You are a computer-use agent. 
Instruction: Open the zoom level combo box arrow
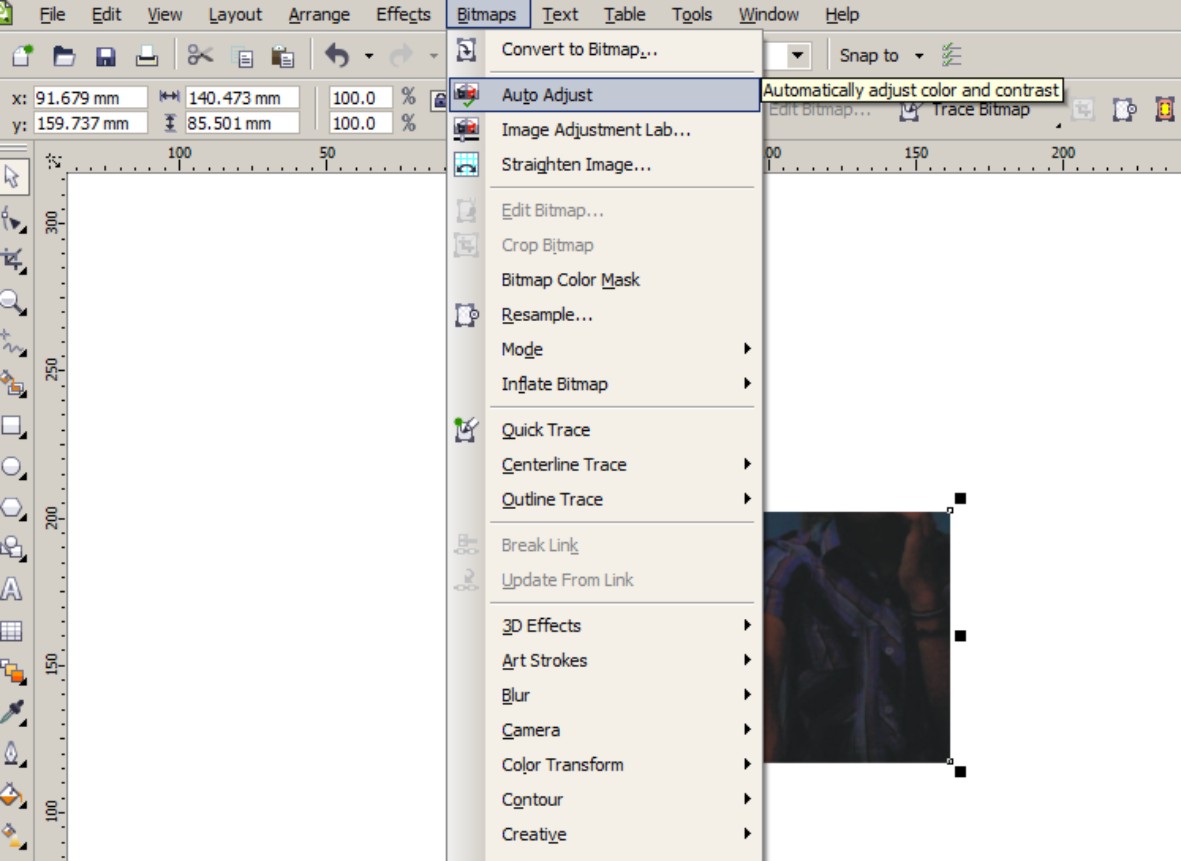pos(797,55)
